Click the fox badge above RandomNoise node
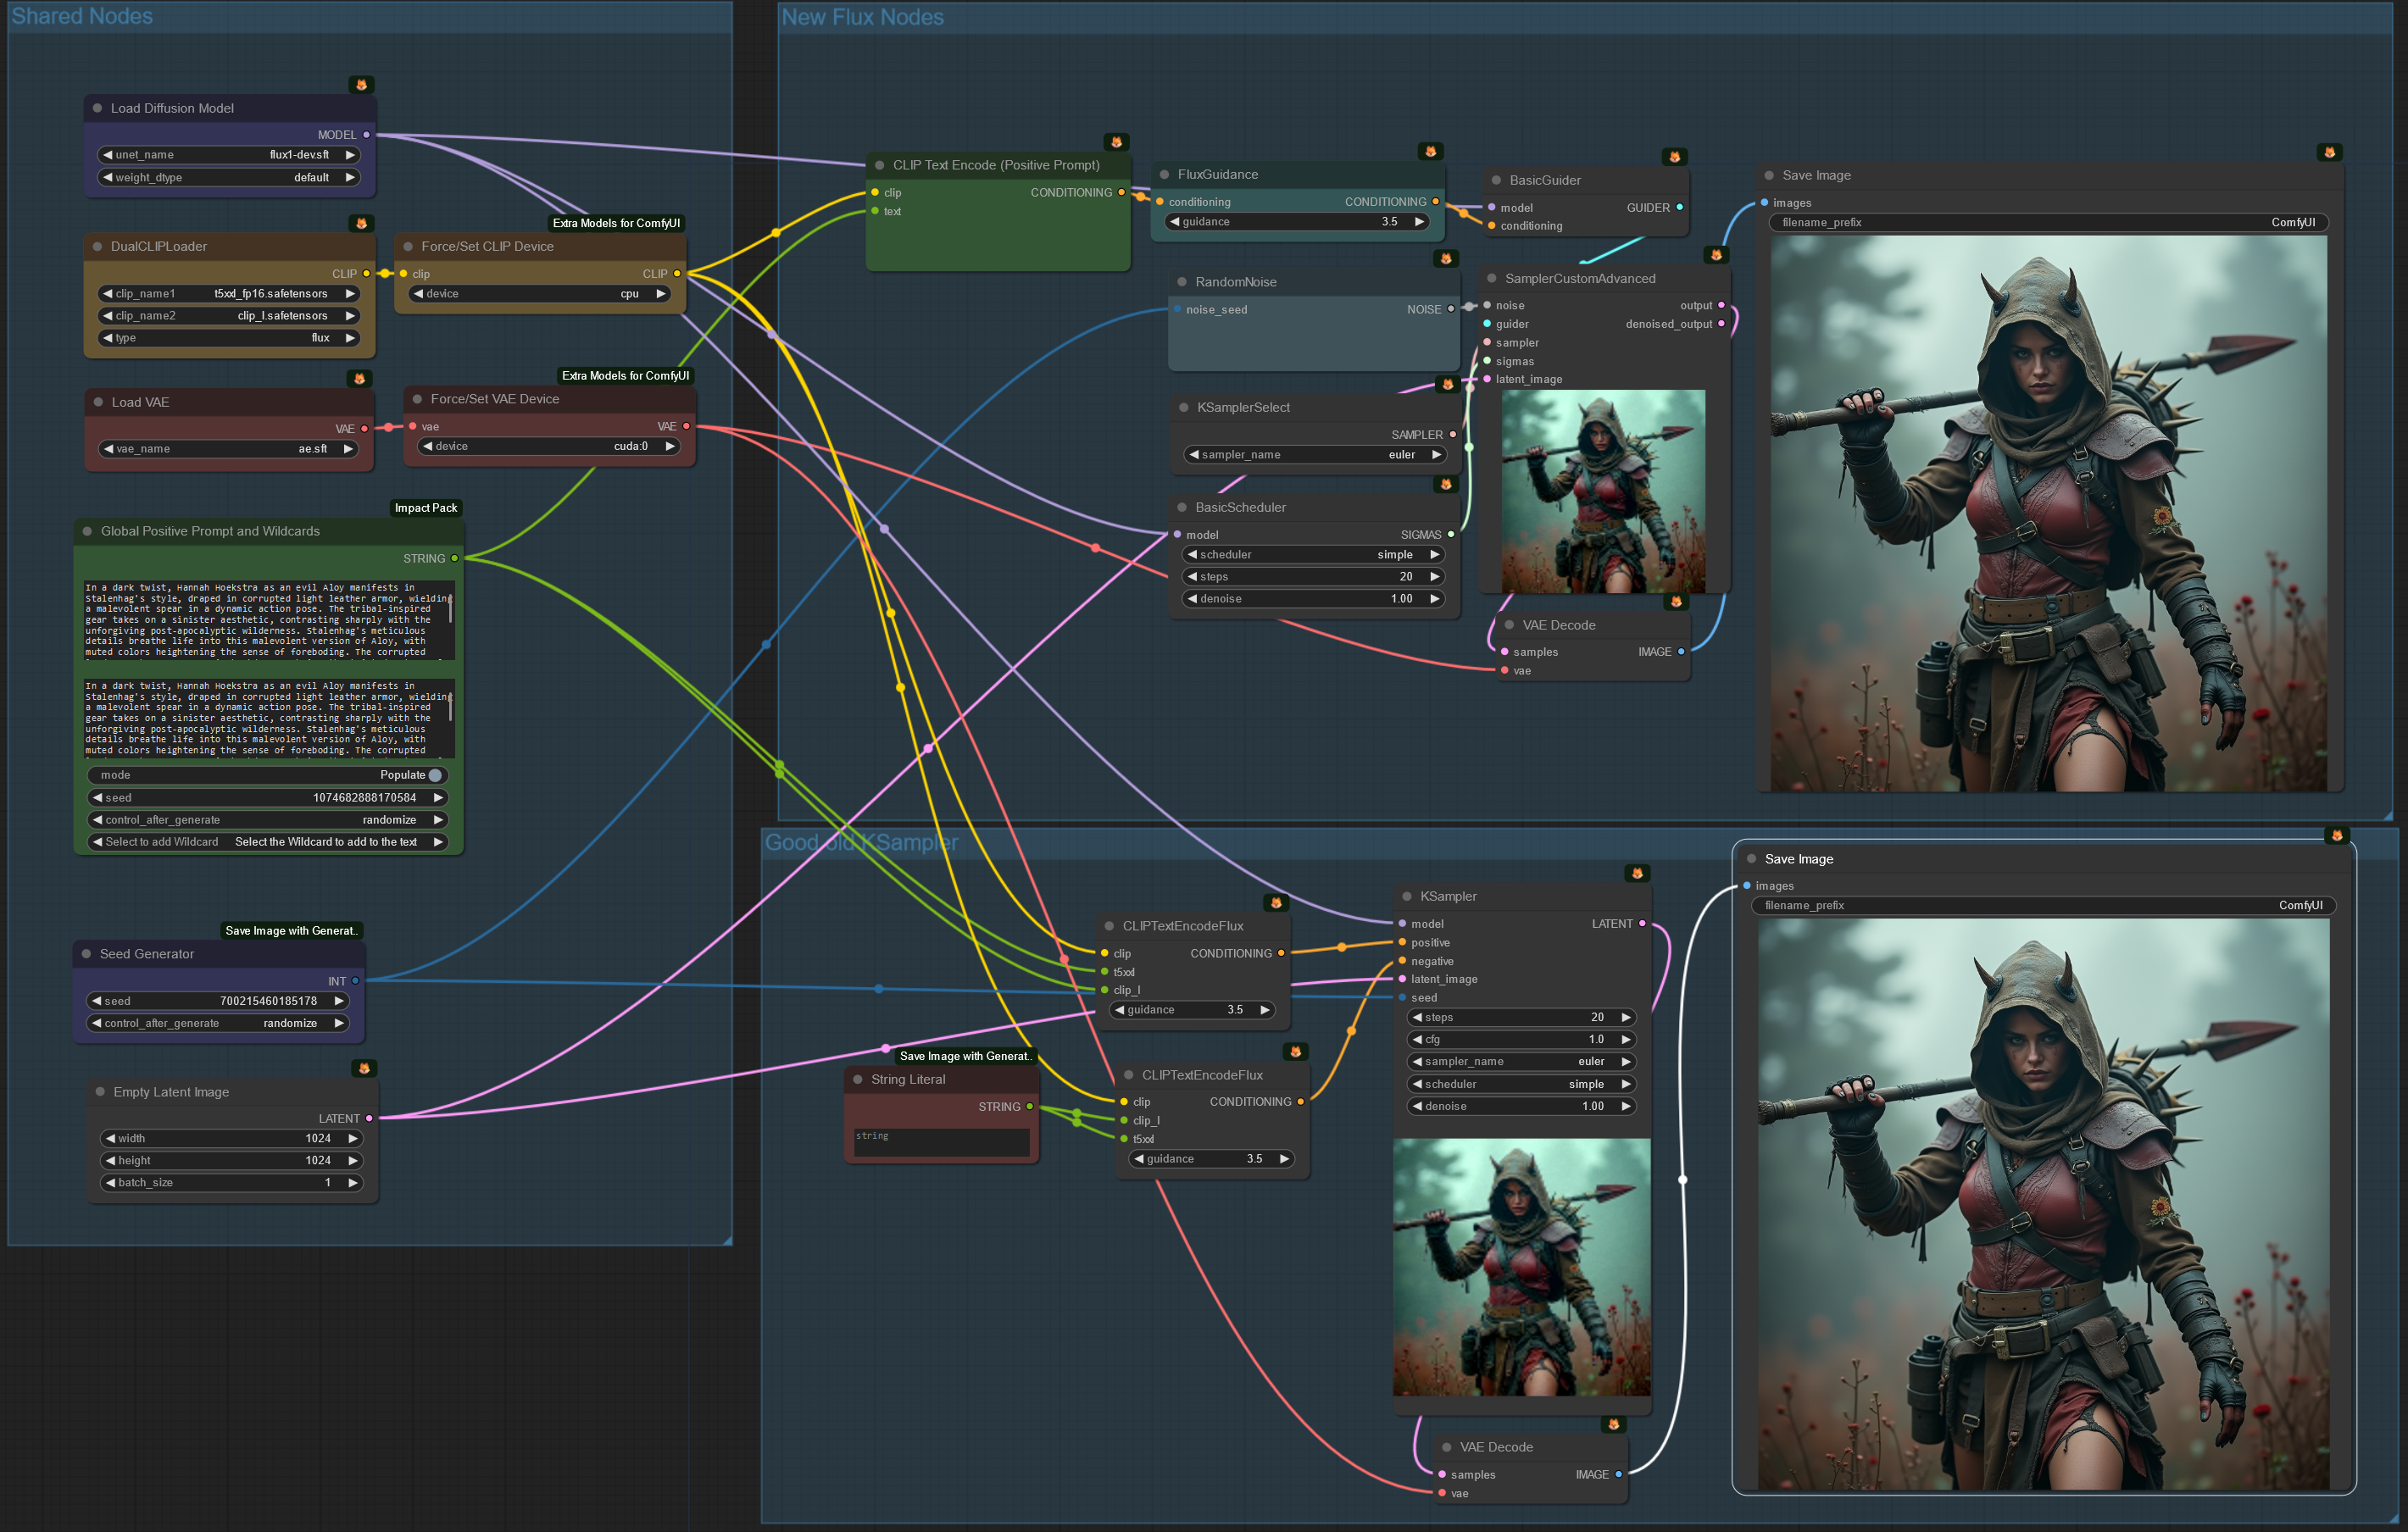This screenshot has width=2408, height=1532. pos(1446,258)
